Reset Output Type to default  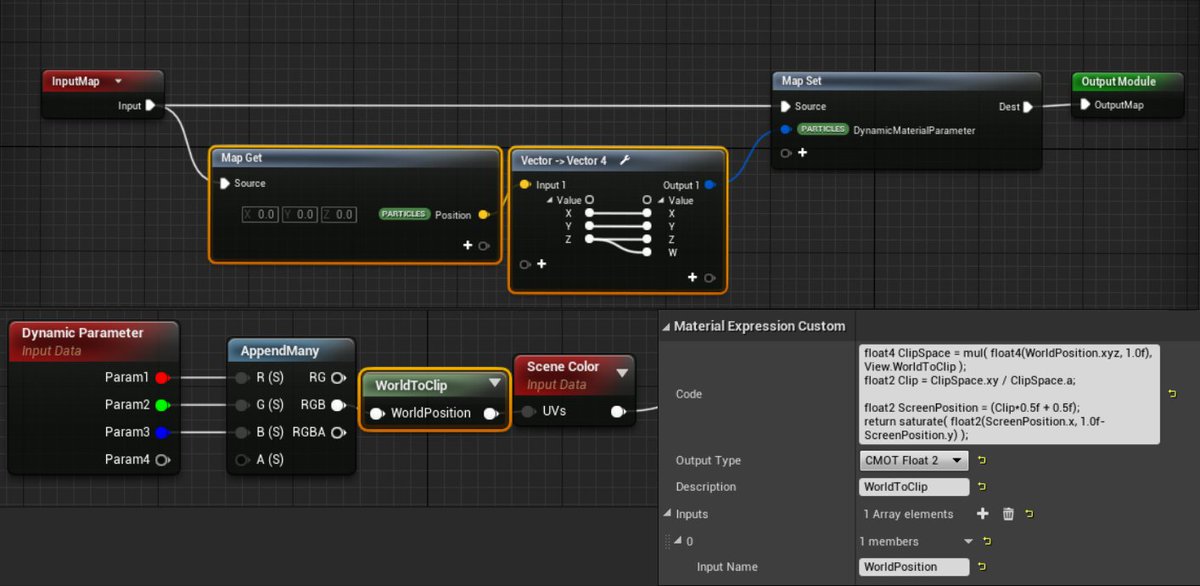[x=983, y=461]
